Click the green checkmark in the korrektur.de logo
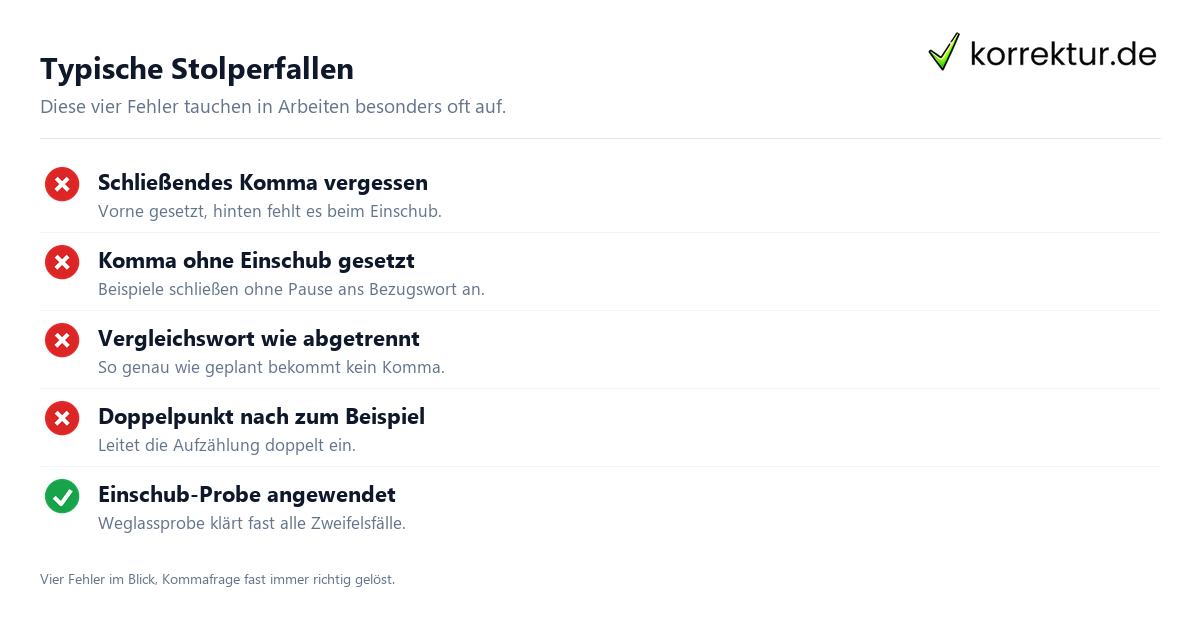 tap(944, 52)
